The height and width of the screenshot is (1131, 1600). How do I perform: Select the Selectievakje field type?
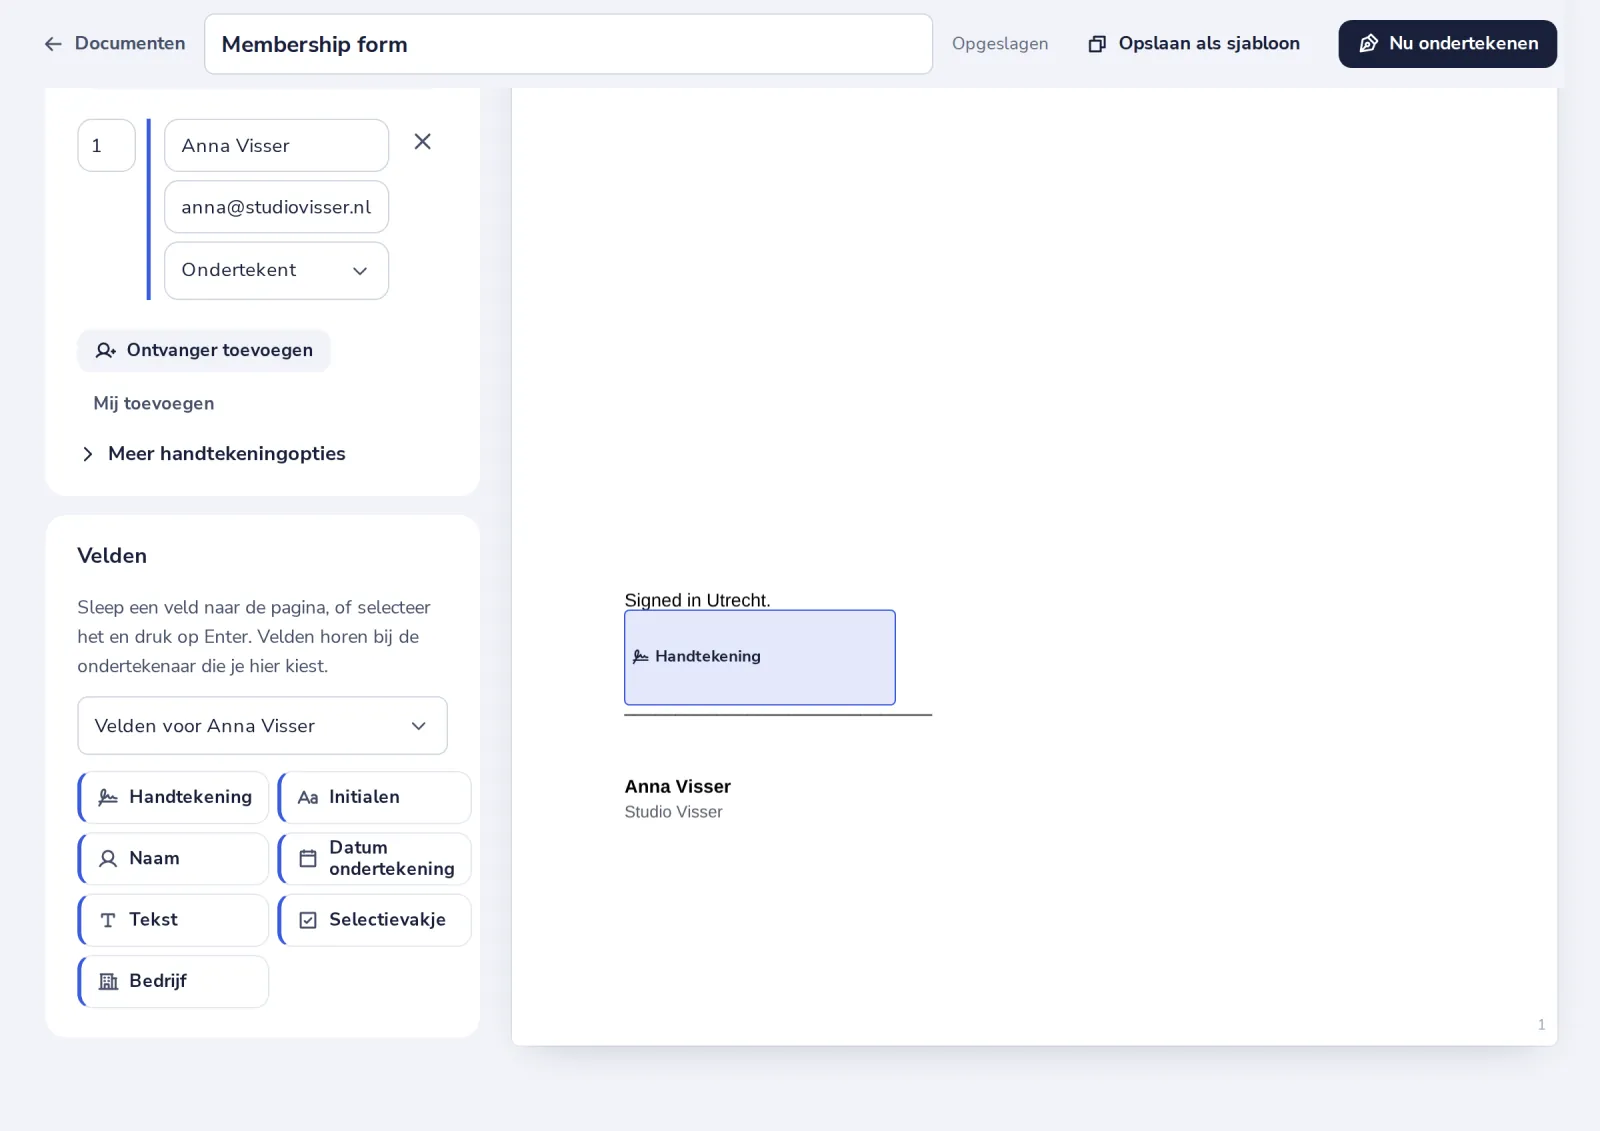pos(374,920)
